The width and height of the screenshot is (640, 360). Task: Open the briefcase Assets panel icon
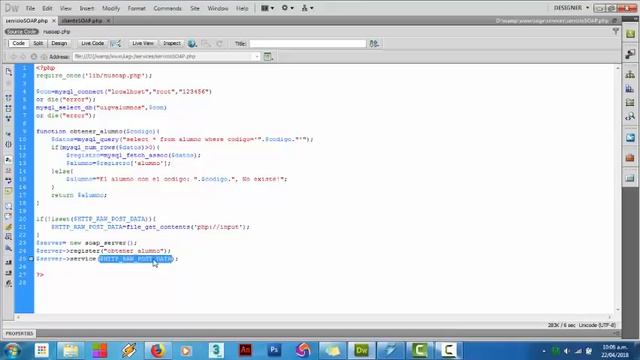click(630, 157)
